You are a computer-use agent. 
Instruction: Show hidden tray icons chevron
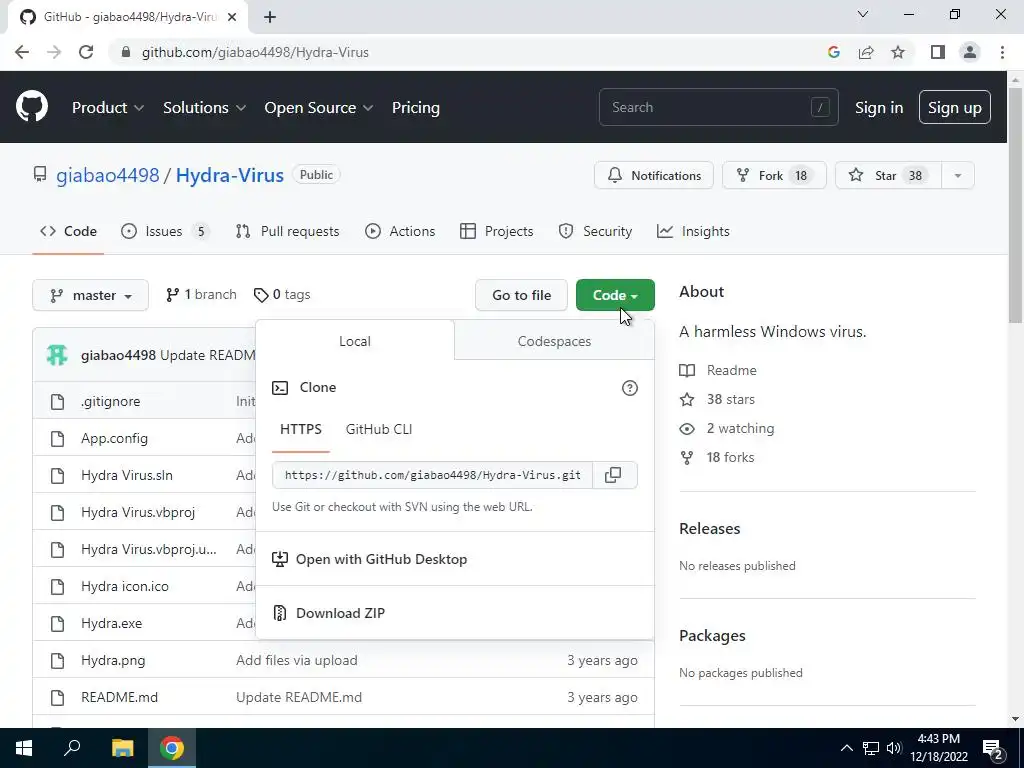tap(846, 748)
